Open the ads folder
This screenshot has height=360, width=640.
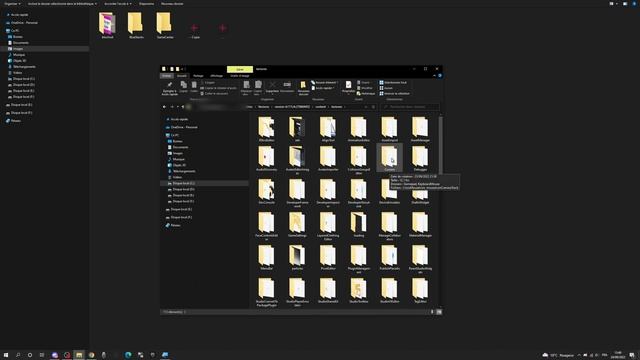point(297,129)
